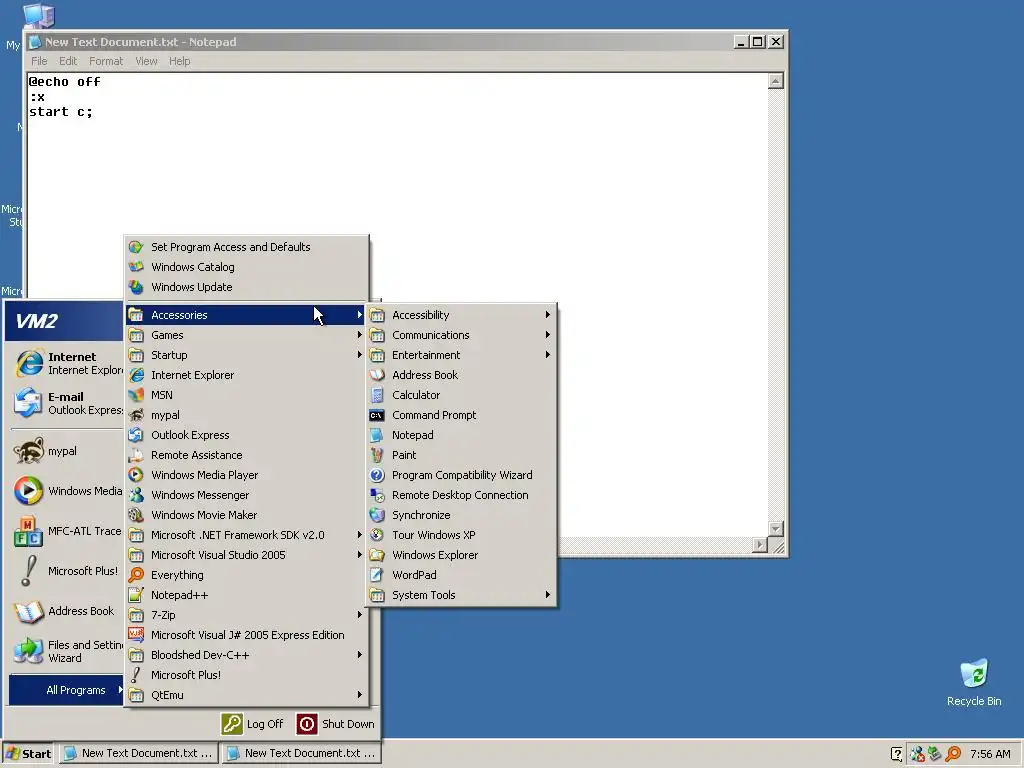Expand the Games folder
Image resolution: width=1024 pixels, height=768 pixels.
click(x=247, y=335)
